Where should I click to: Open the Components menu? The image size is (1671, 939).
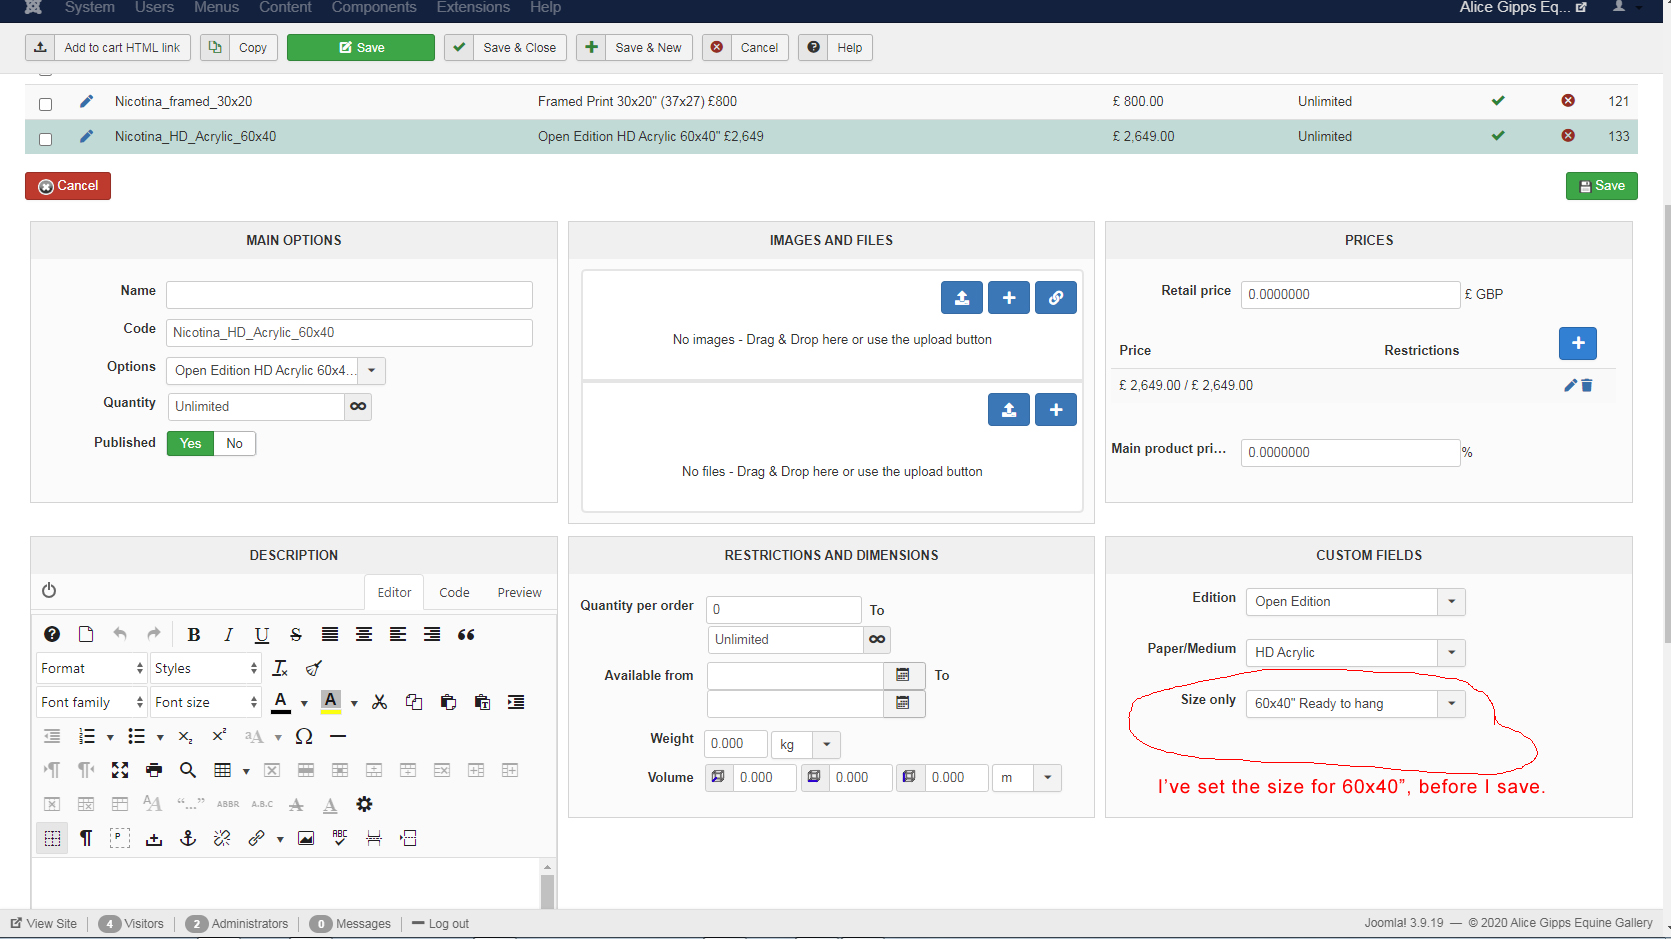[x=374, y=8]
